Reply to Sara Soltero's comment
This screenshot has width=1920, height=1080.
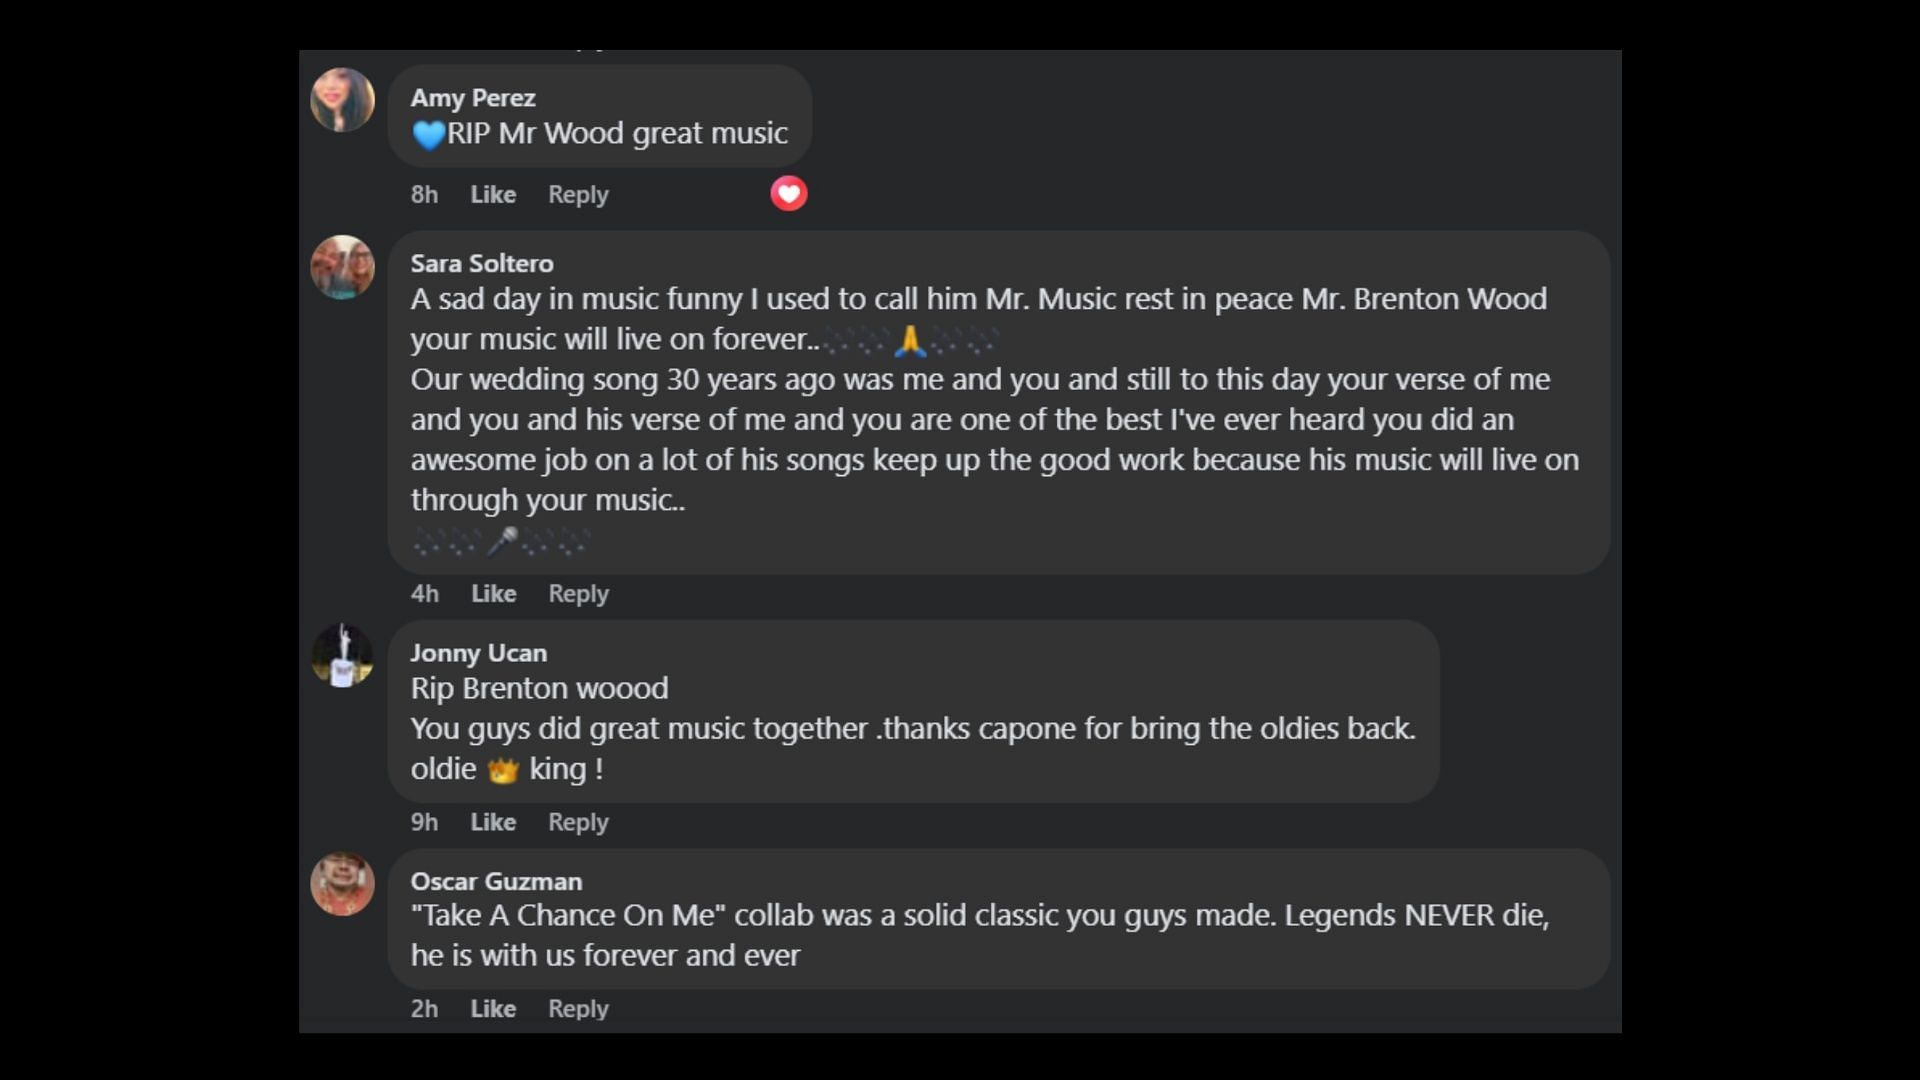(x=578, y=594)
